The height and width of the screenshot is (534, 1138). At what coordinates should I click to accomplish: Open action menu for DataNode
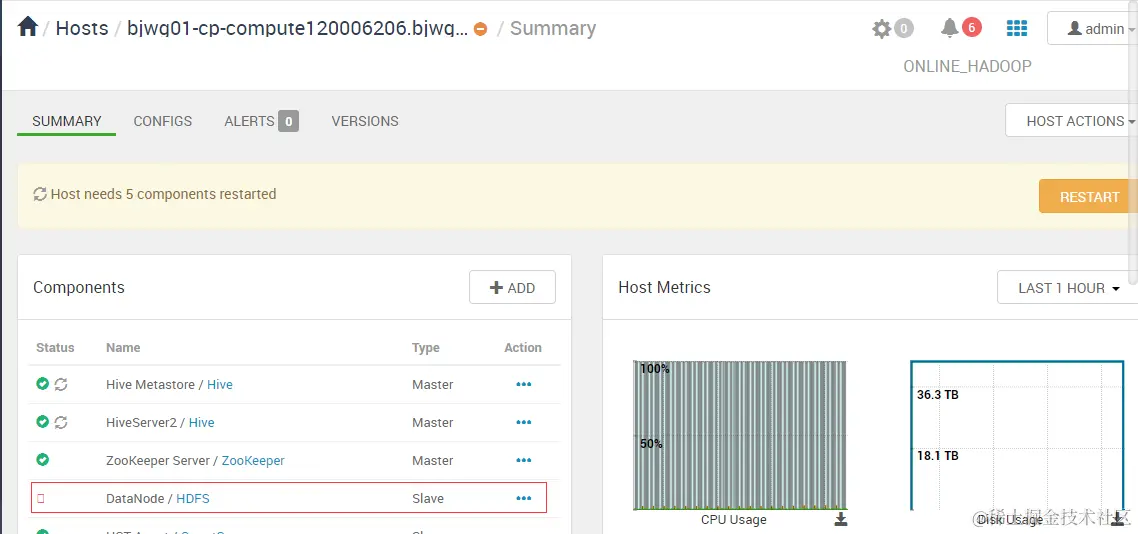pos(523,498)
